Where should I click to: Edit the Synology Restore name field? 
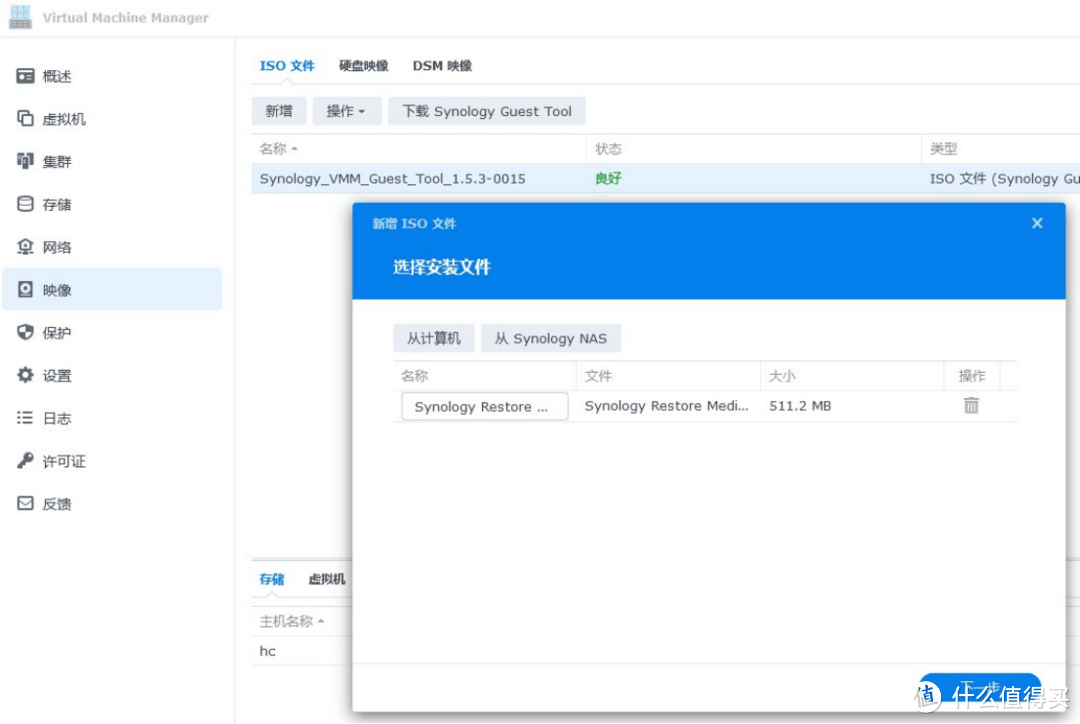[484, 406]
